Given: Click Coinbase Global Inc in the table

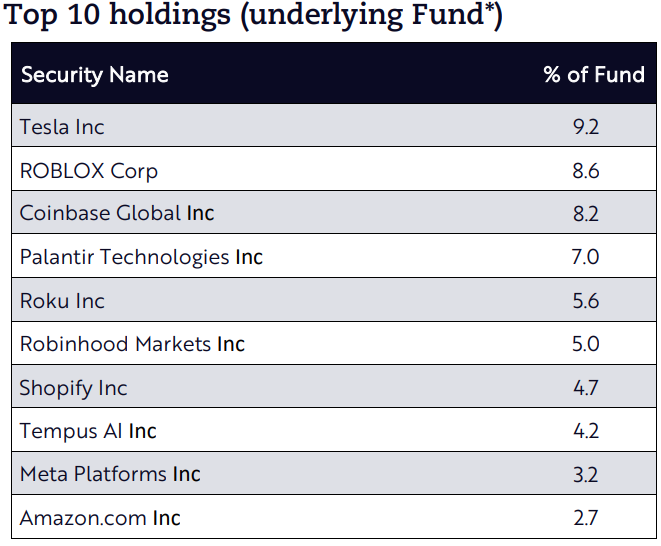Looking at the screenshot, I should [x=117, y=214].
